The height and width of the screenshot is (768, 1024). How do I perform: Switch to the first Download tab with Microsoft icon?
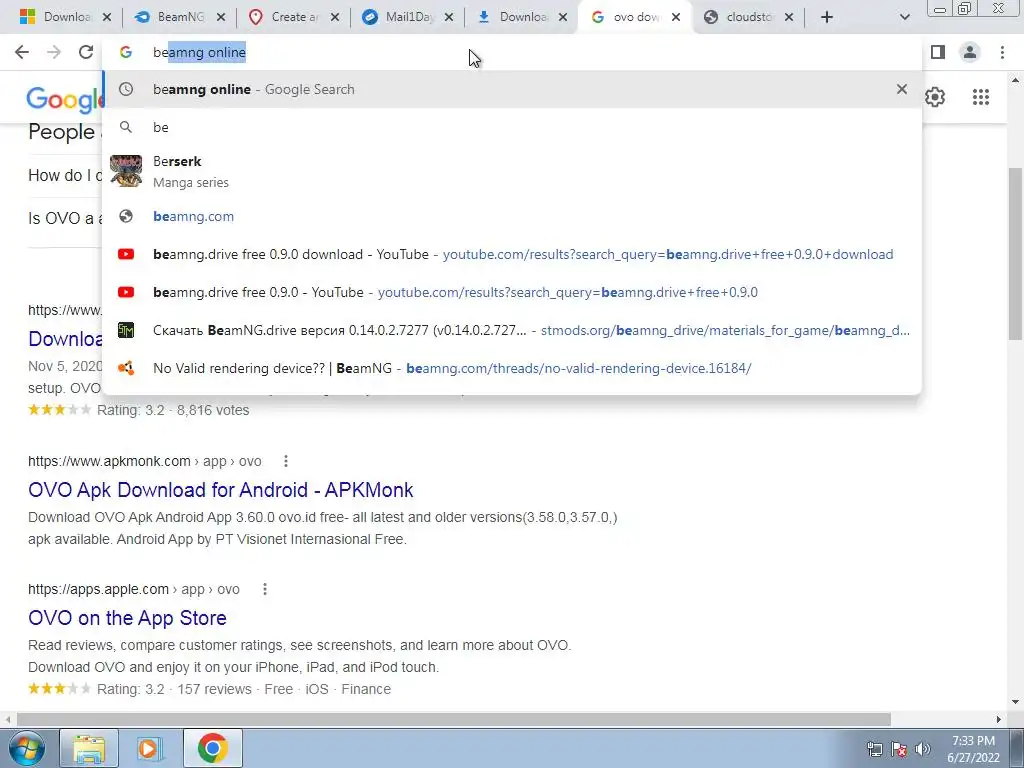tap(64, 17)
